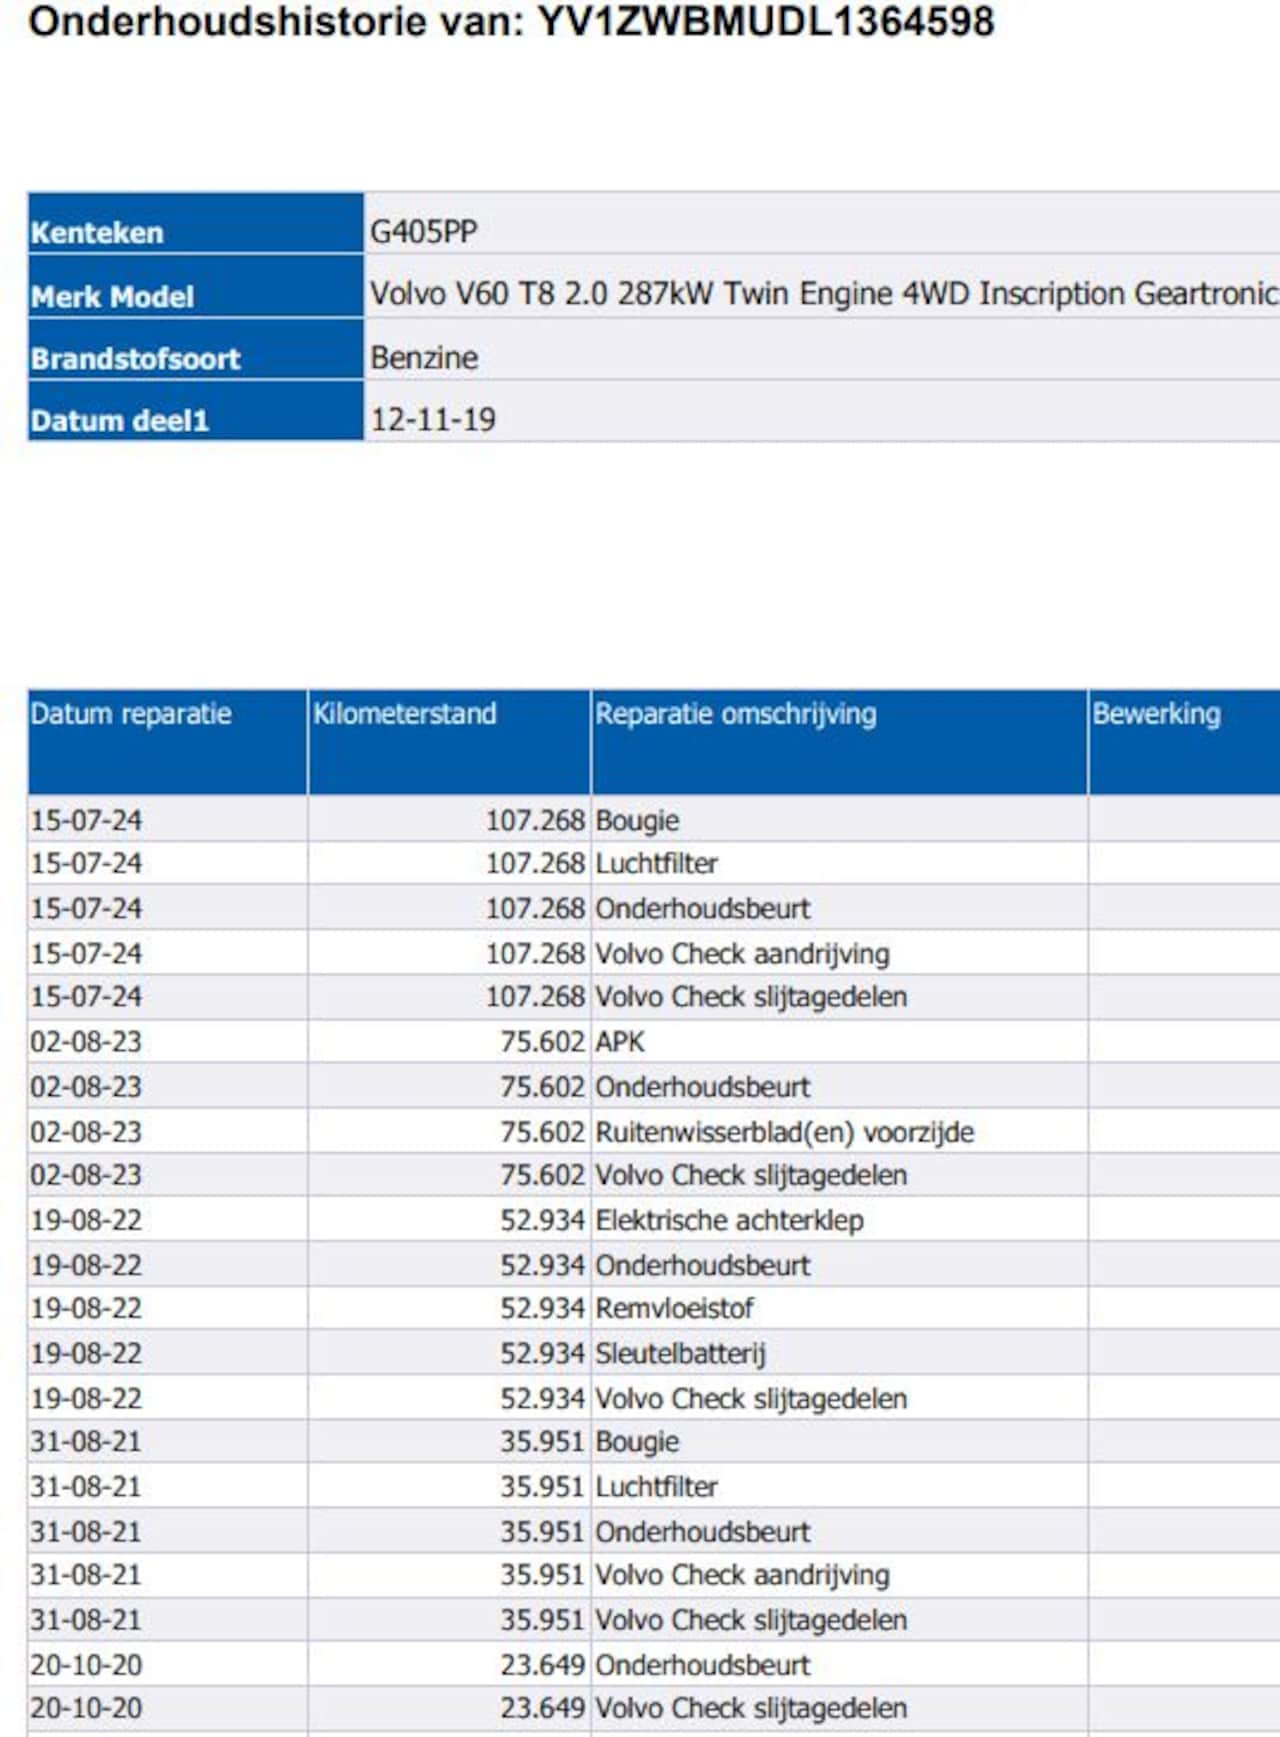
Task: Select the Remvloeistof repair row
Action: (x=654, y=1309)
